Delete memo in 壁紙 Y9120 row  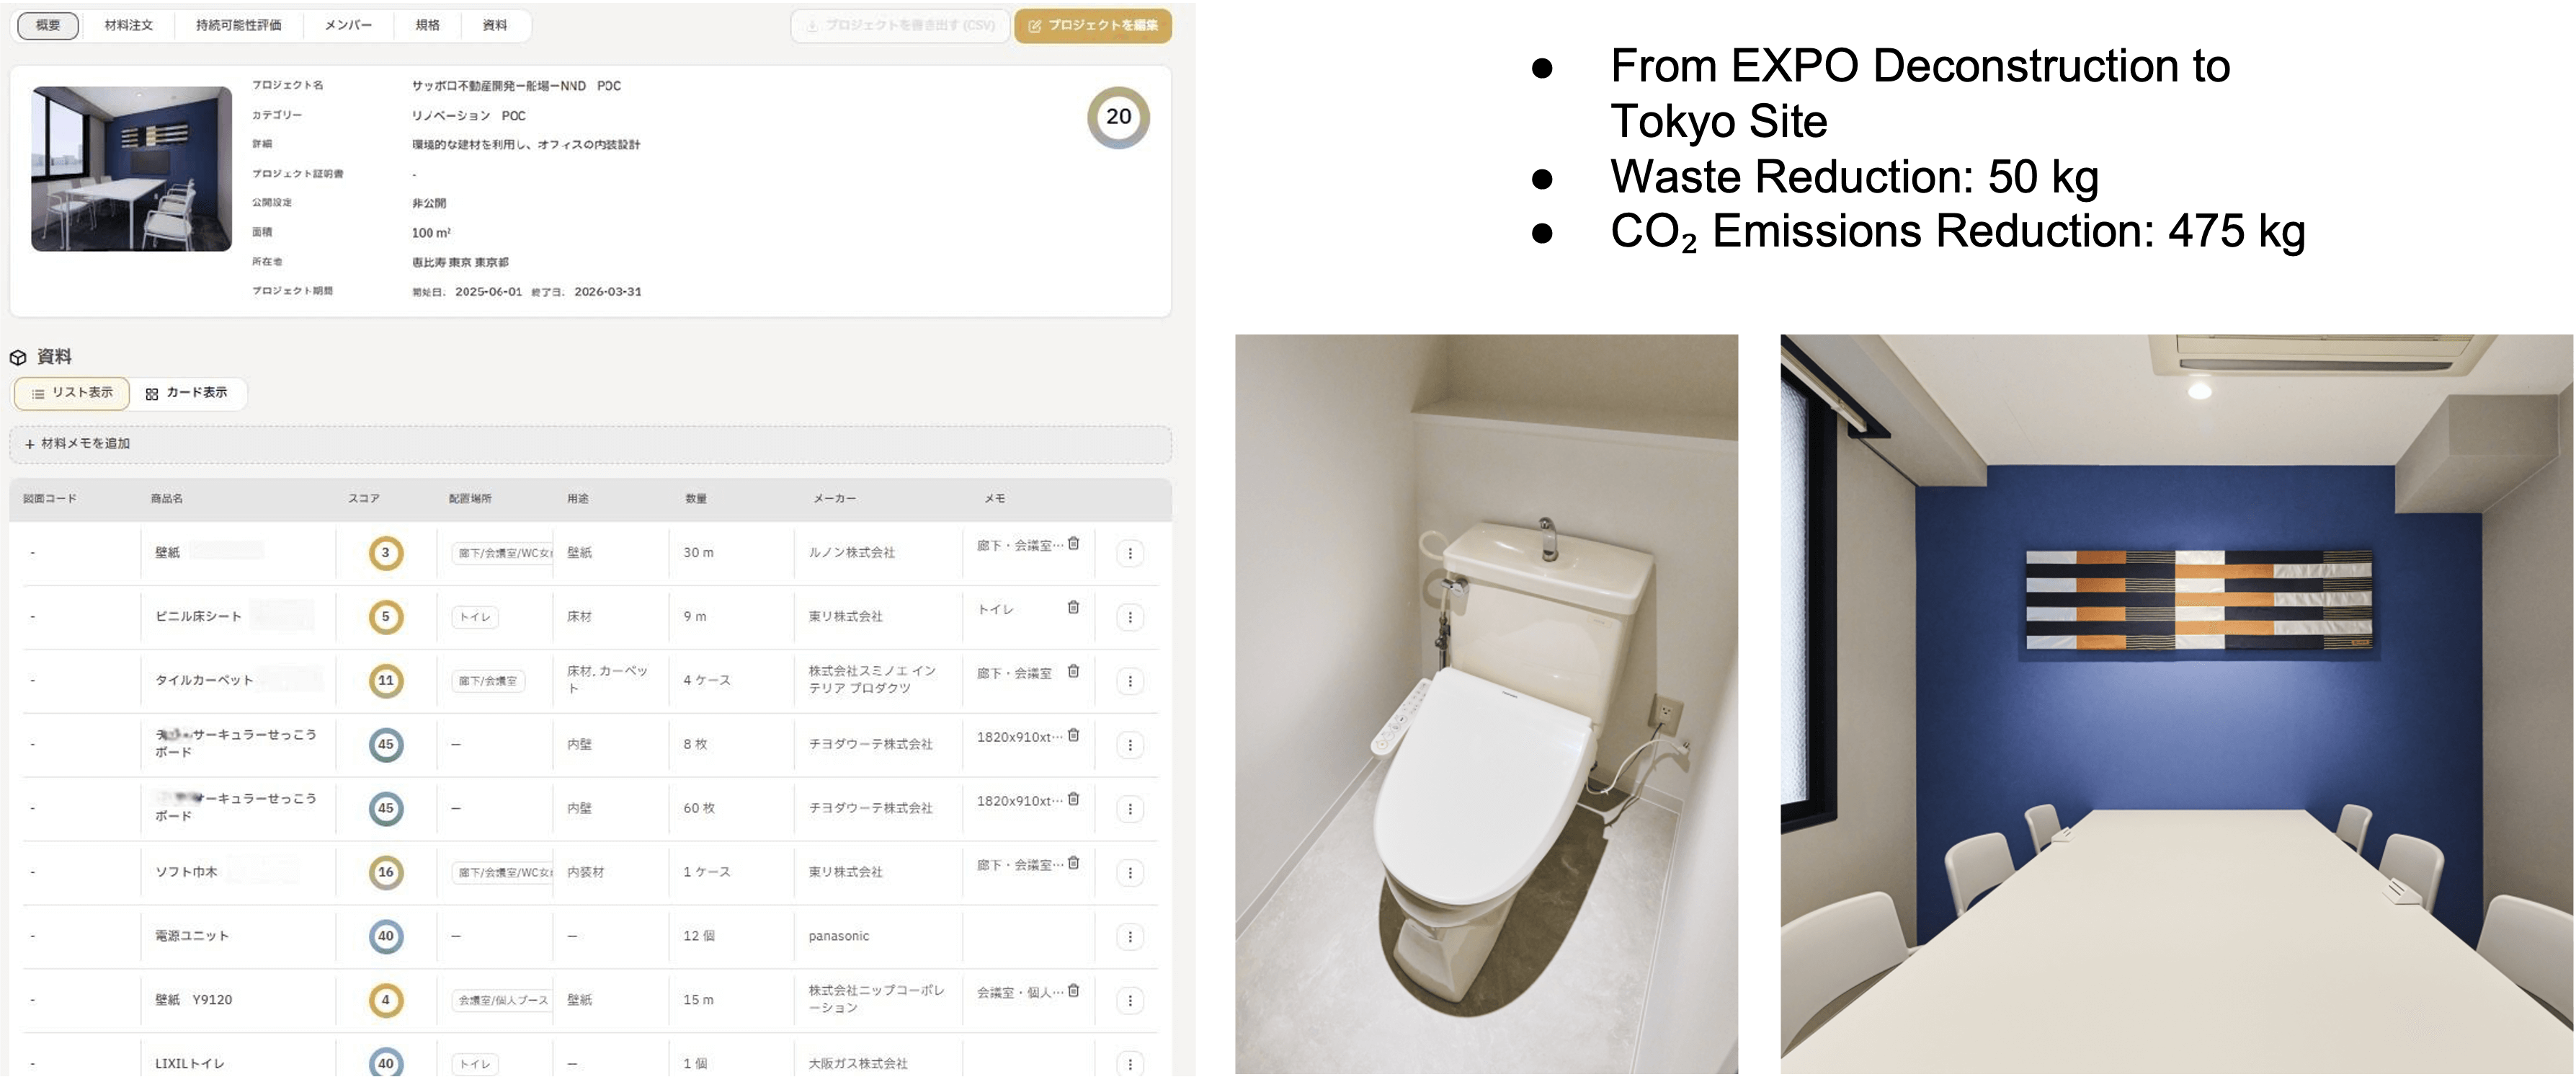[1073, 991]
